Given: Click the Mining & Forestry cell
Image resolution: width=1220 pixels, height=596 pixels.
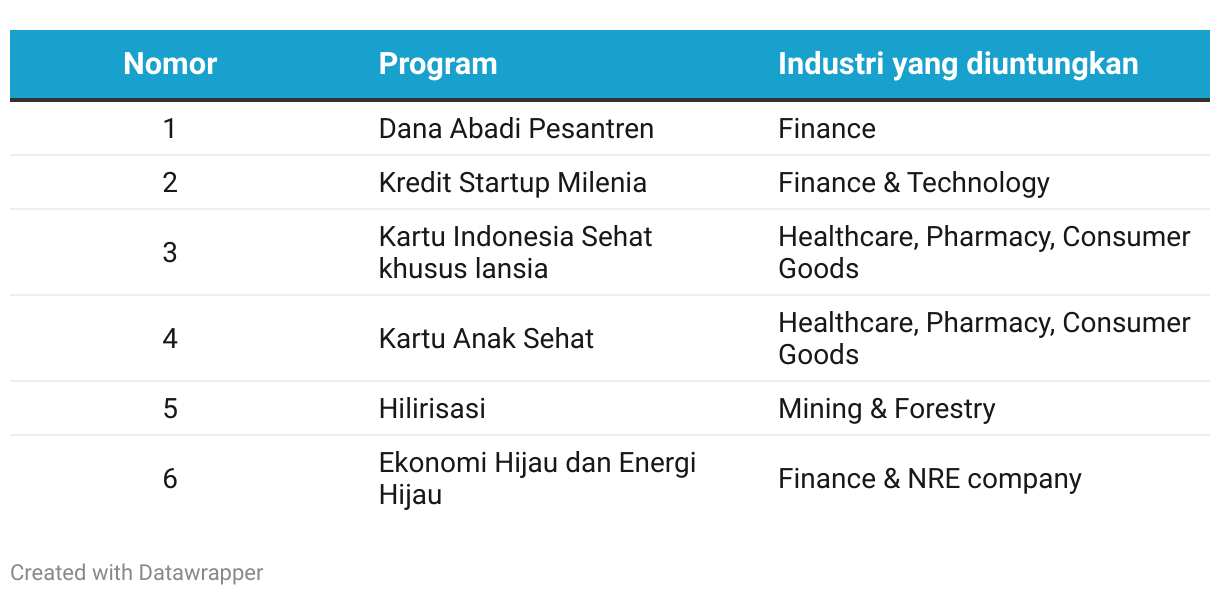Looking at the screenshot, I should [x=886, y=409].
